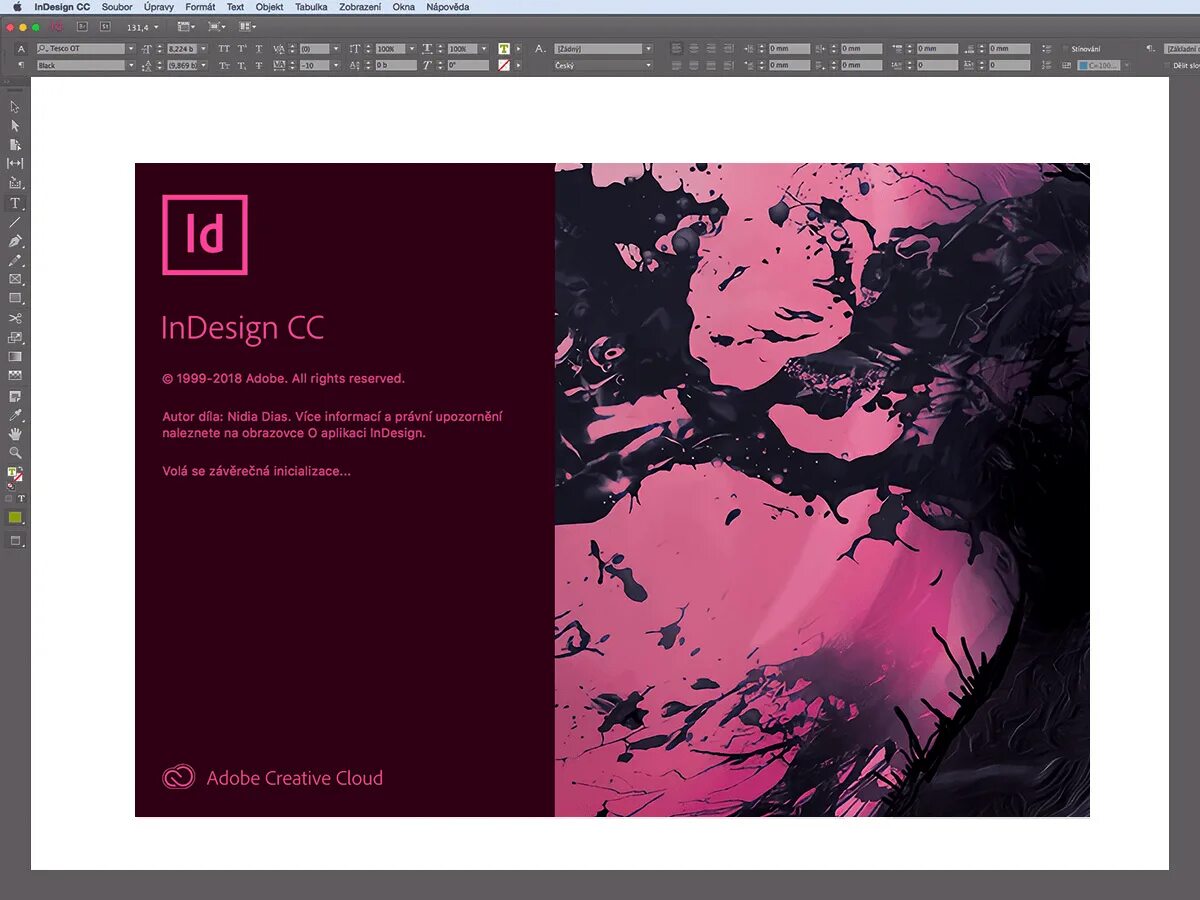Select the Content Collector tool
Image resolution: width=1200 pixels, height=900 pixels.
tap(15, 183)
